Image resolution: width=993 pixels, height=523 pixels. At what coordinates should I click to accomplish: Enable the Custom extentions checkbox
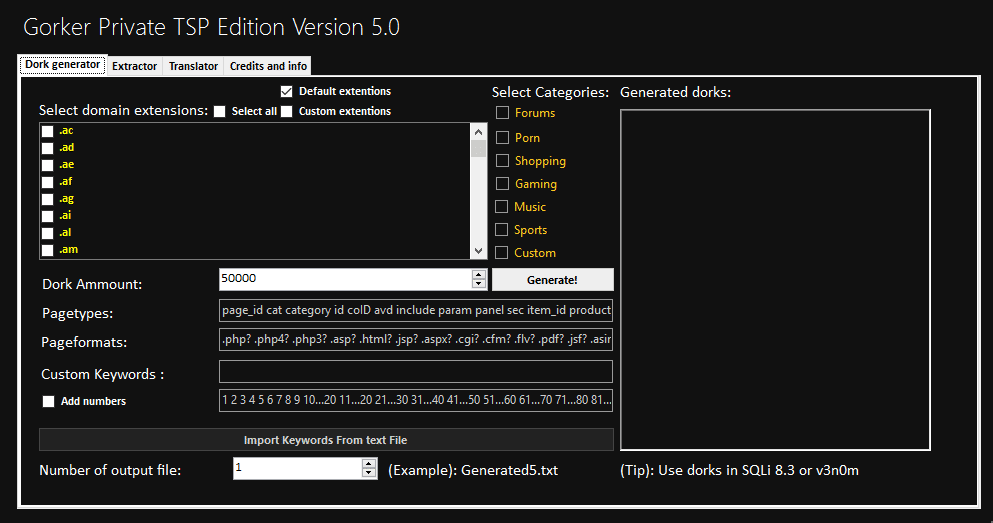coord(286,111)
